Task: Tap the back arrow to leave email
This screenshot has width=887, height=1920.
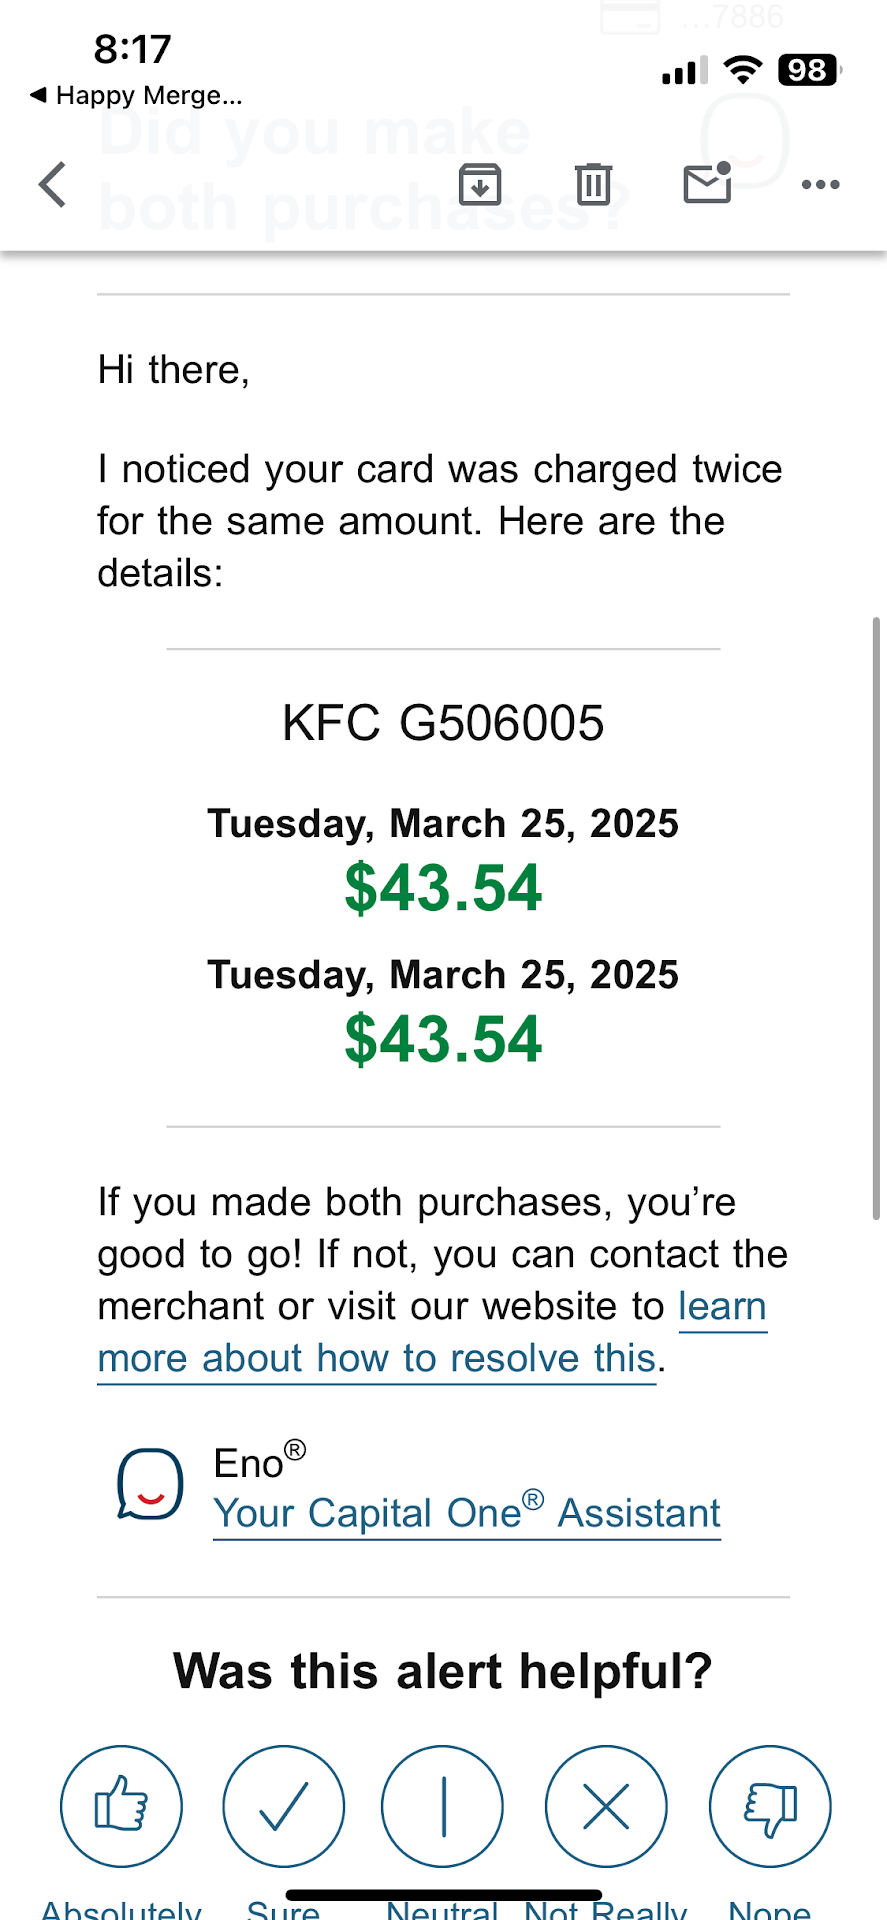Action: click(53, 185)
